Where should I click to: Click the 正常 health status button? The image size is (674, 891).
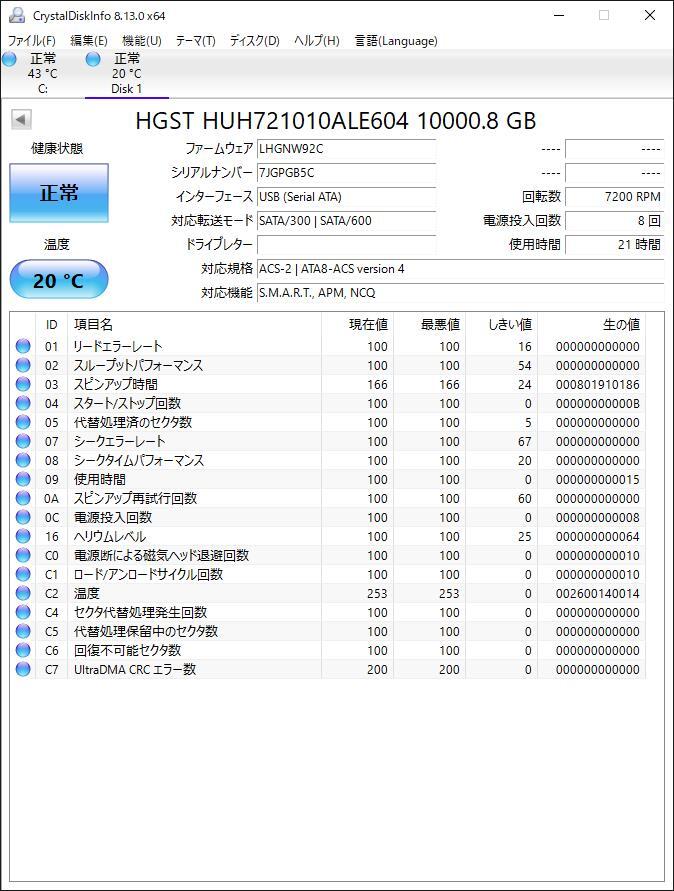point(59,193)
